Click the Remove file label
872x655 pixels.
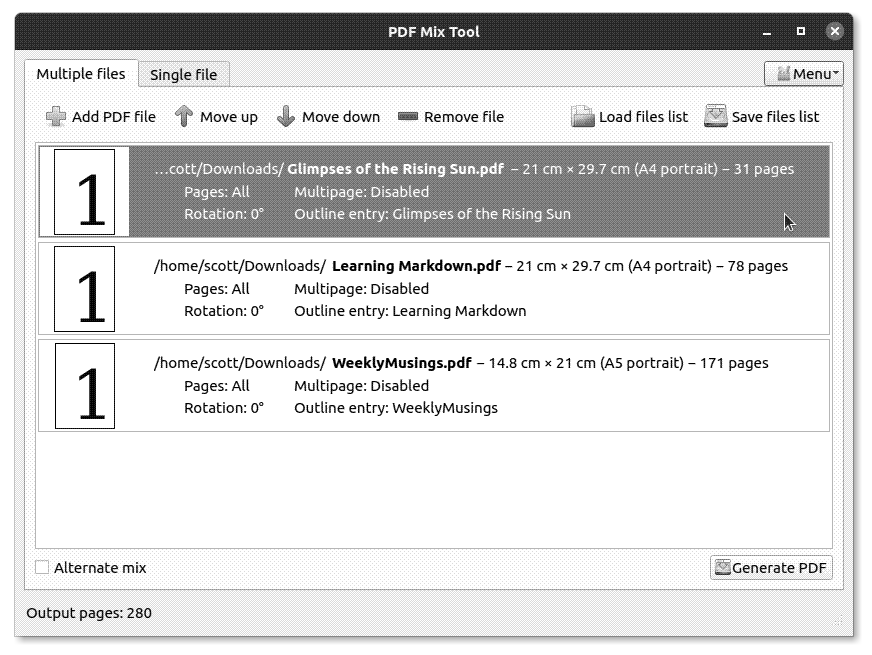tap(464, 117)
